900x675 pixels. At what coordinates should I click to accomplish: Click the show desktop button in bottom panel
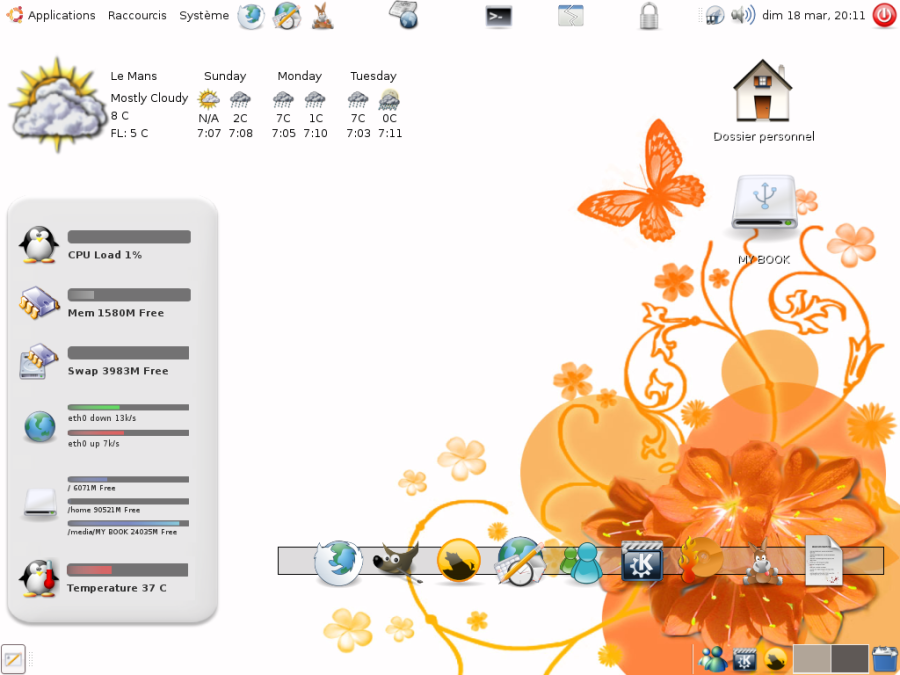point(13,659)
